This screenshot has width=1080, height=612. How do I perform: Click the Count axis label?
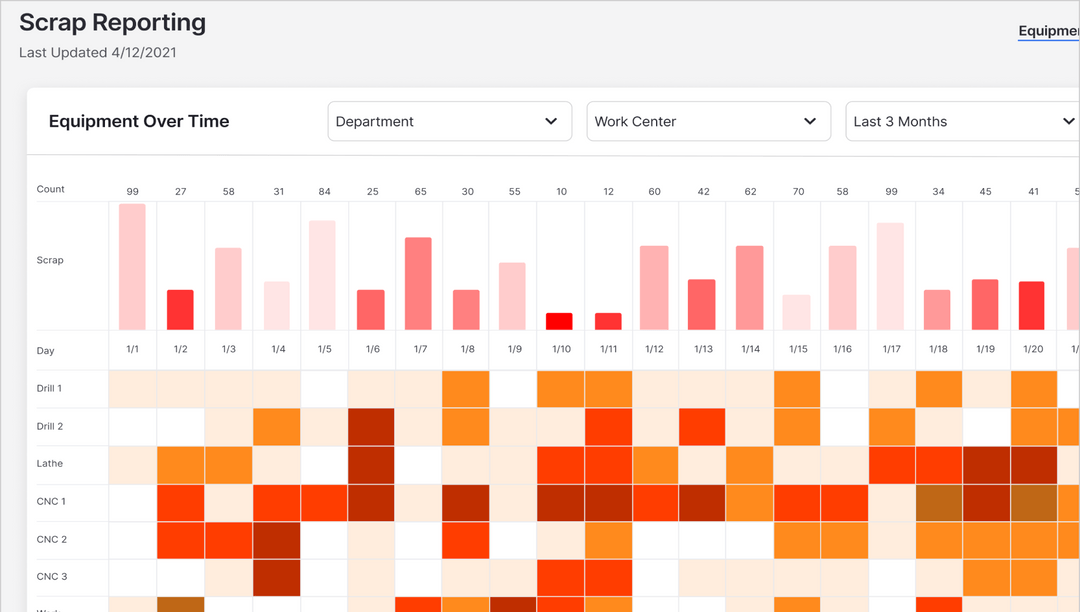point(50,188)
